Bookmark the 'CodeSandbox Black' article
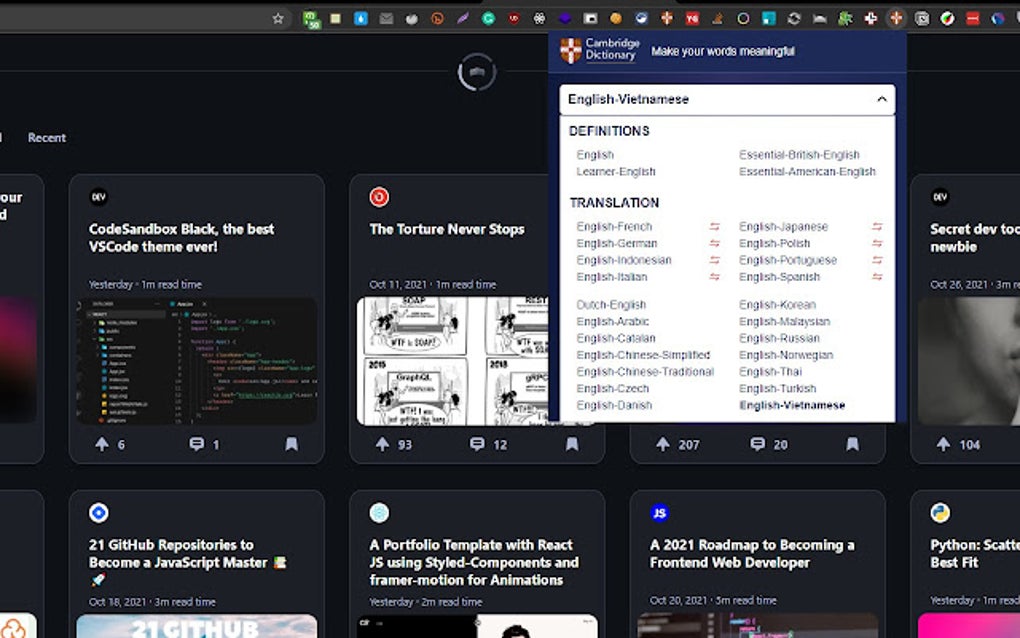The width and height of the screenshot is (1020, 638). [x=293, y=444]
